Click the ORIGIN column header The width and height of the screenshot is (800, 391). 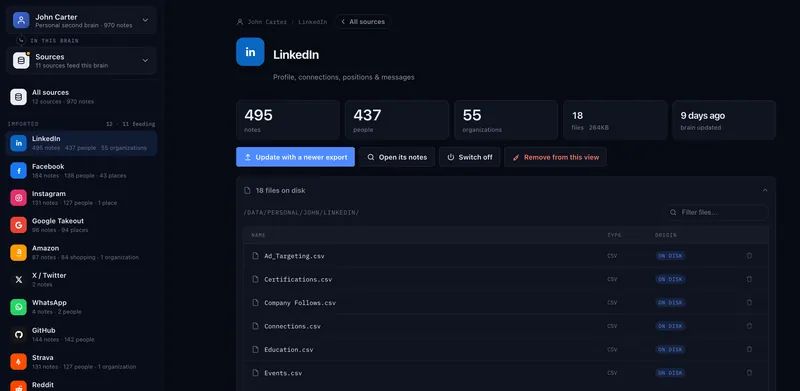click(666, 235)
